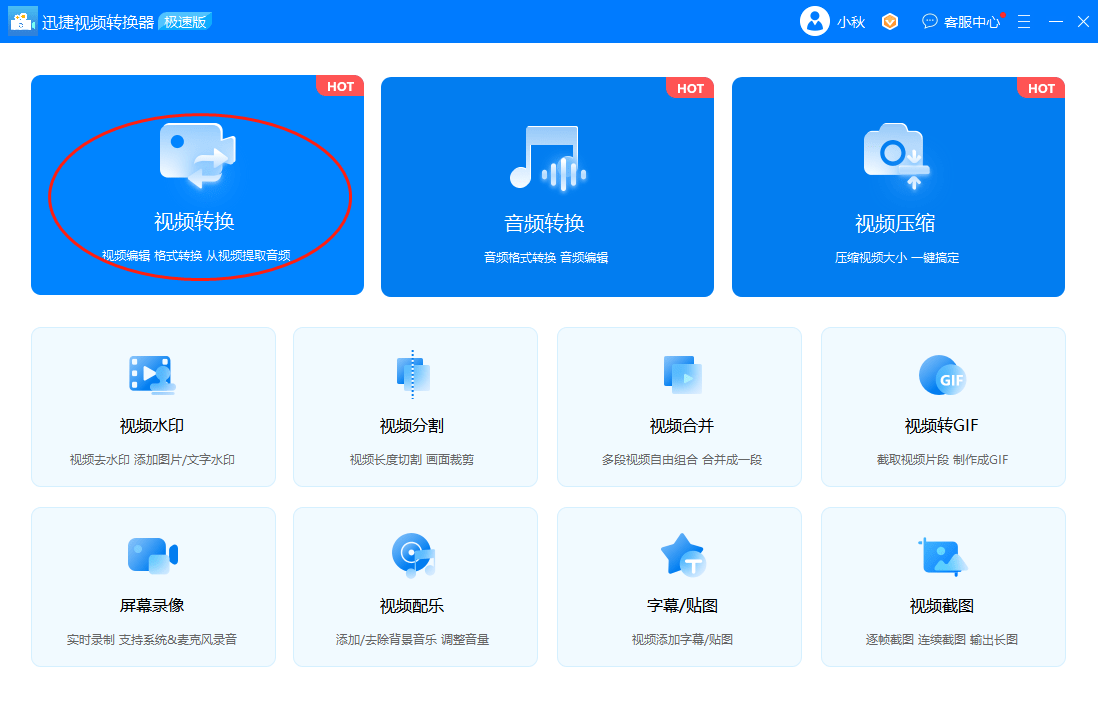1098x728 pixels.
Task: Click description 逐帧截图 连续截图 输出长图
Action: coord(942,640)
